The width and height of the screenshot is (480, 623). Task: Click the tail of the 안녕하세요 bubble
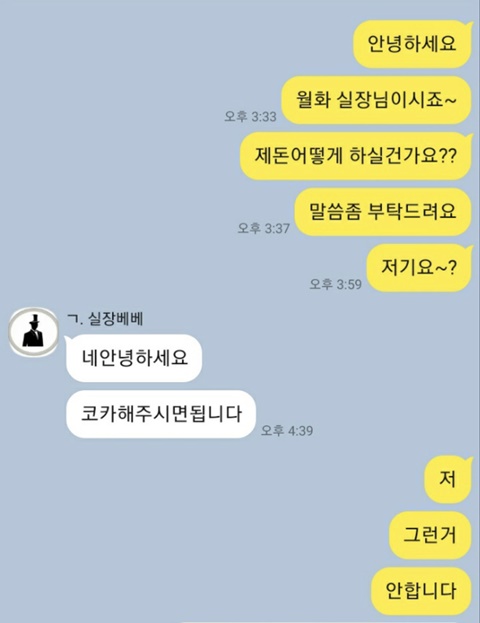[470, 26]
